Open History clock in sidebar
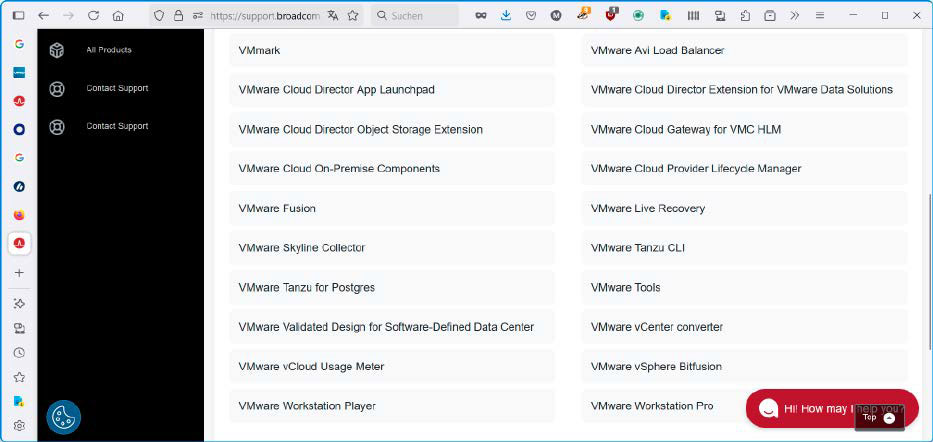 coord(19,353)
